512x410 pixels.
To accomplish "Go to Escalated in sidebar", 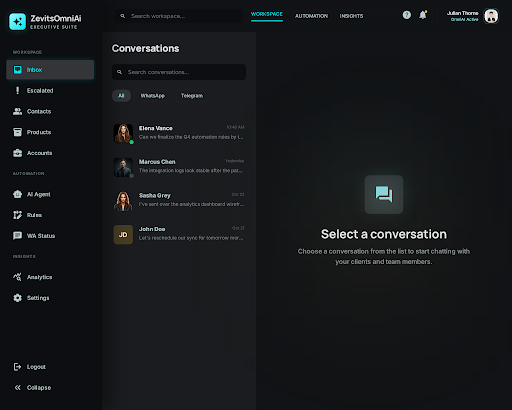I will point(40,90).
